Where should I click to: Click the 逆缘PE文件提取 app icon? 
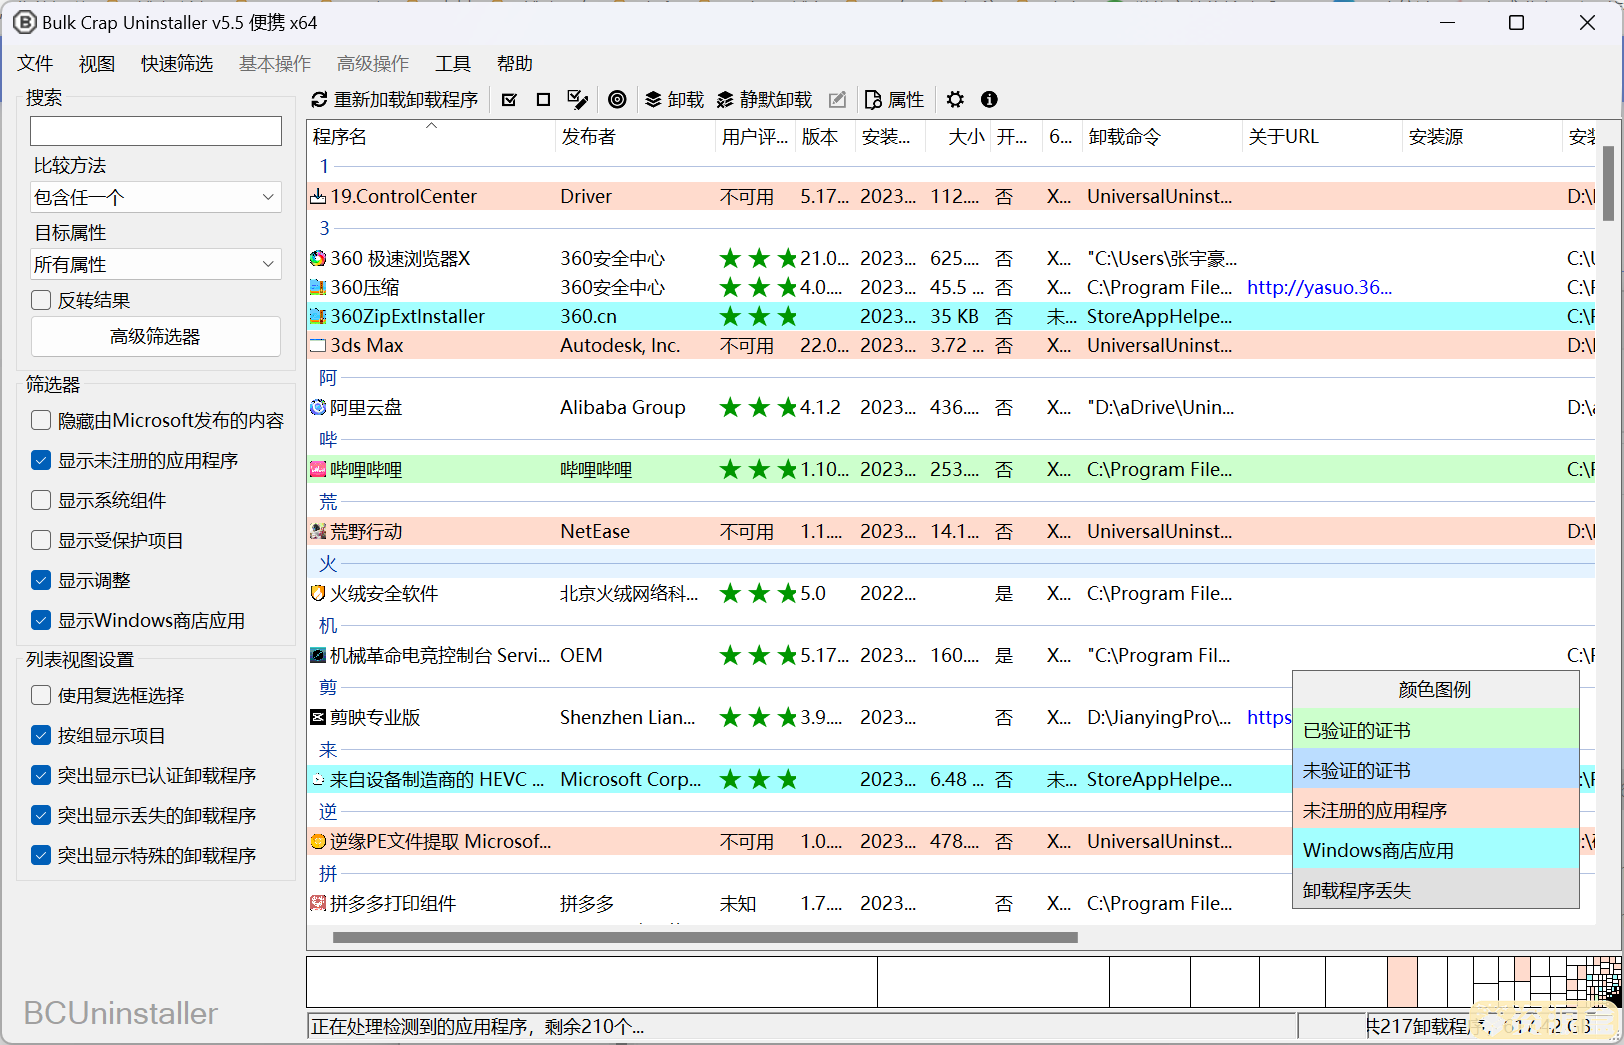318,842
